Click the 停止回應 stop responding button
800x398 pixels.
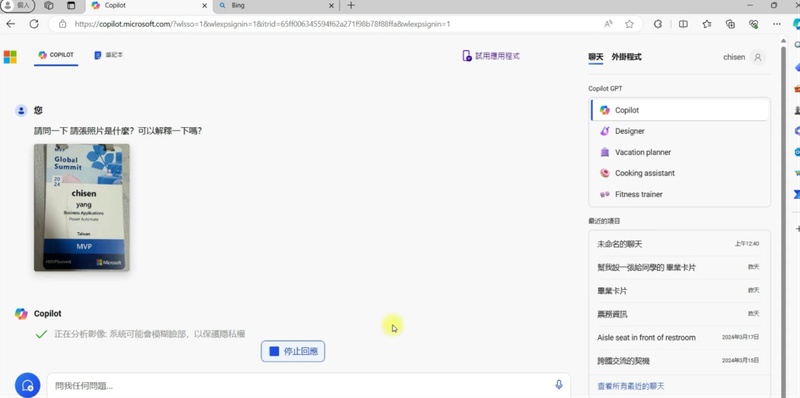click(x=293, y=352)
